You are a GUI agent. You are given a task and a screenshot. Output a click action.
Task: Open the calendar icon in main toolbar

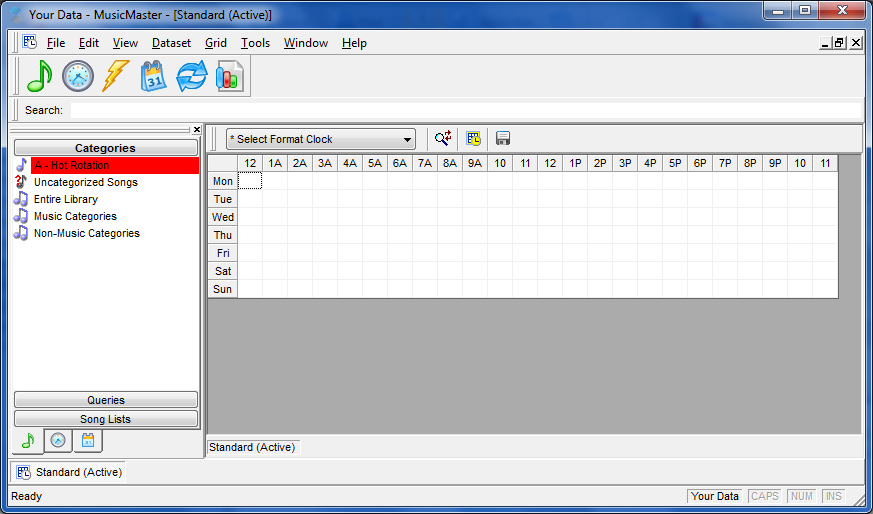point(154,76)
